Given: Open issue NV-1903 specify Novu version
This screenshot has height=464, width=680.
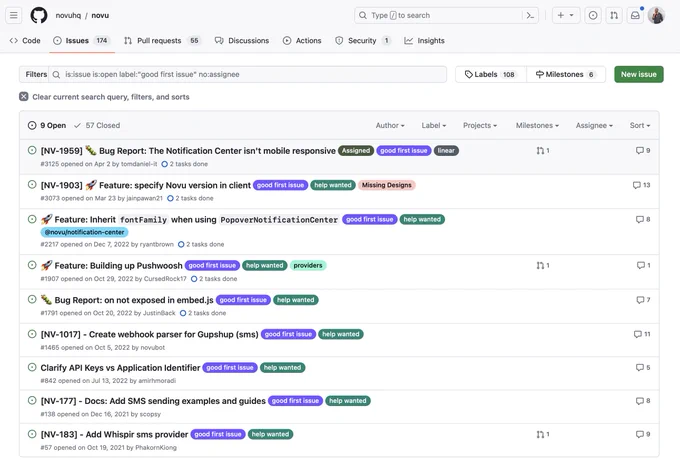Looking at the screenshot, I should 146,185.
